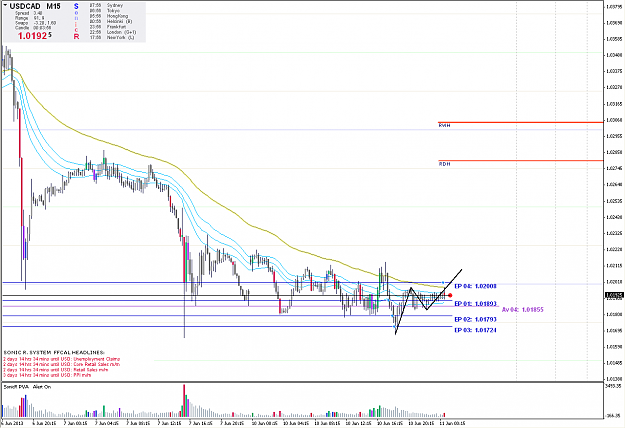Click the large red R in the Sonic logo

point(76,36)
